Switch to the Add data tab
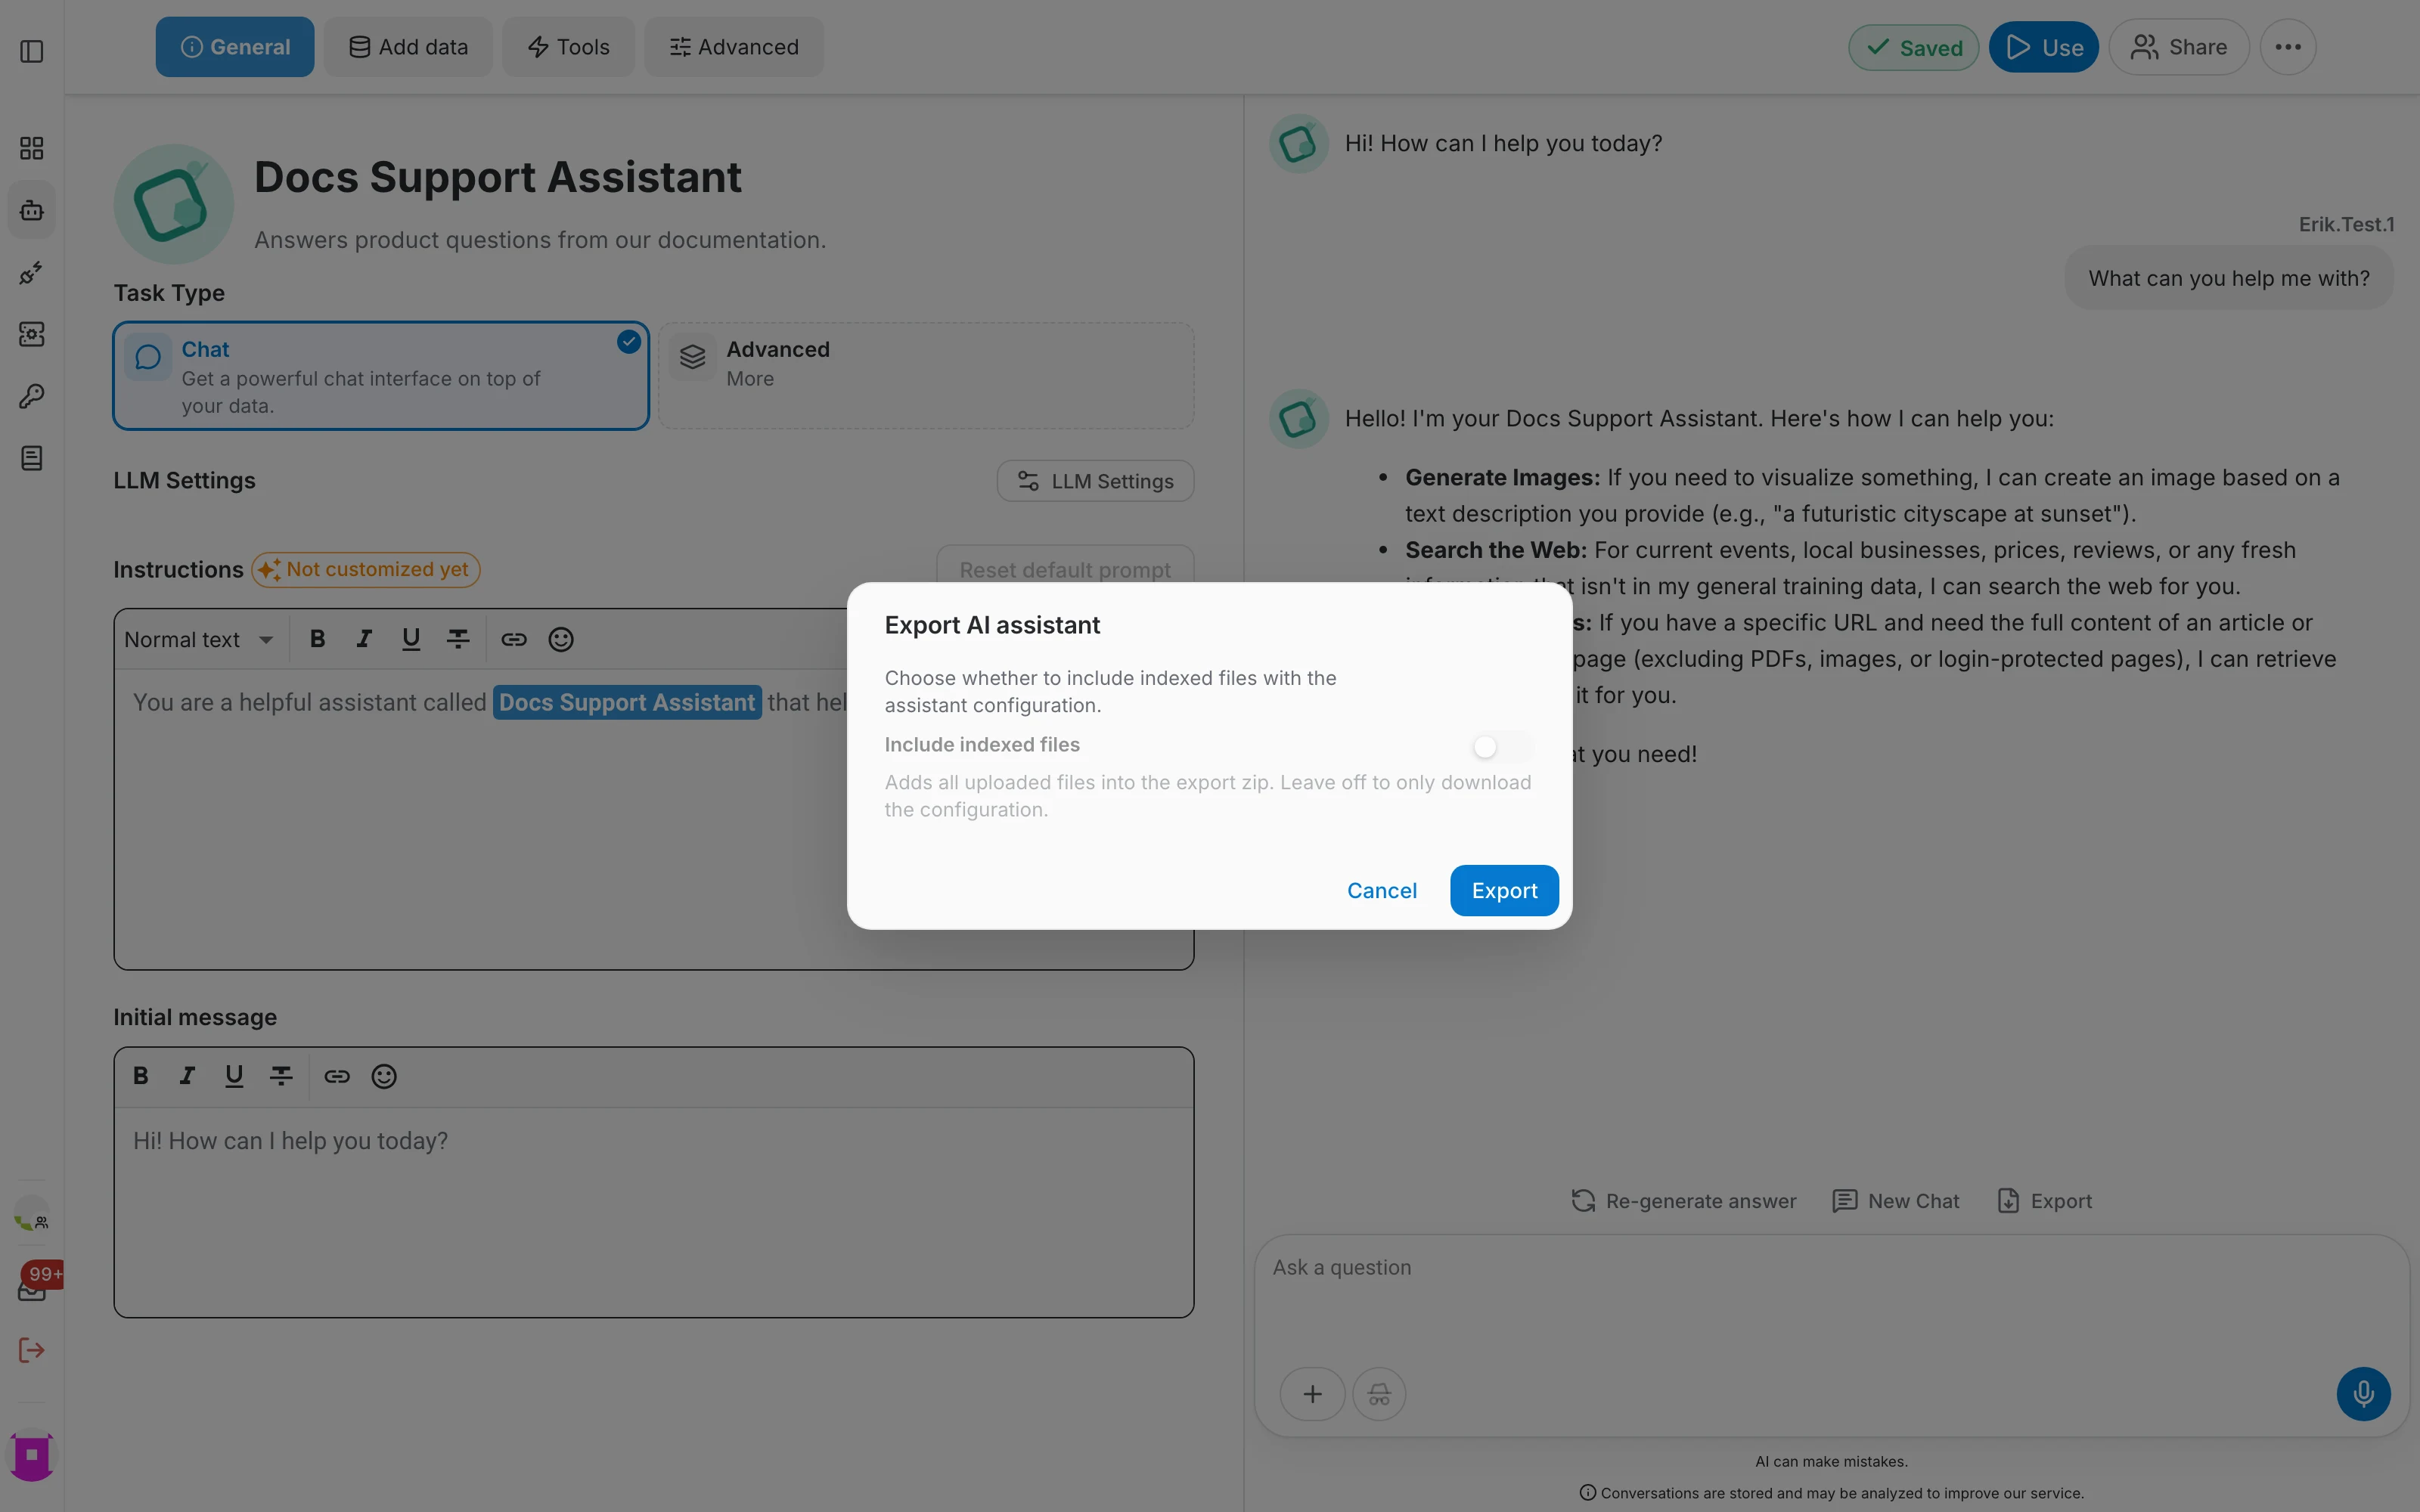2420x1512 pixels. pyautogui.click(x=408, y=47)
